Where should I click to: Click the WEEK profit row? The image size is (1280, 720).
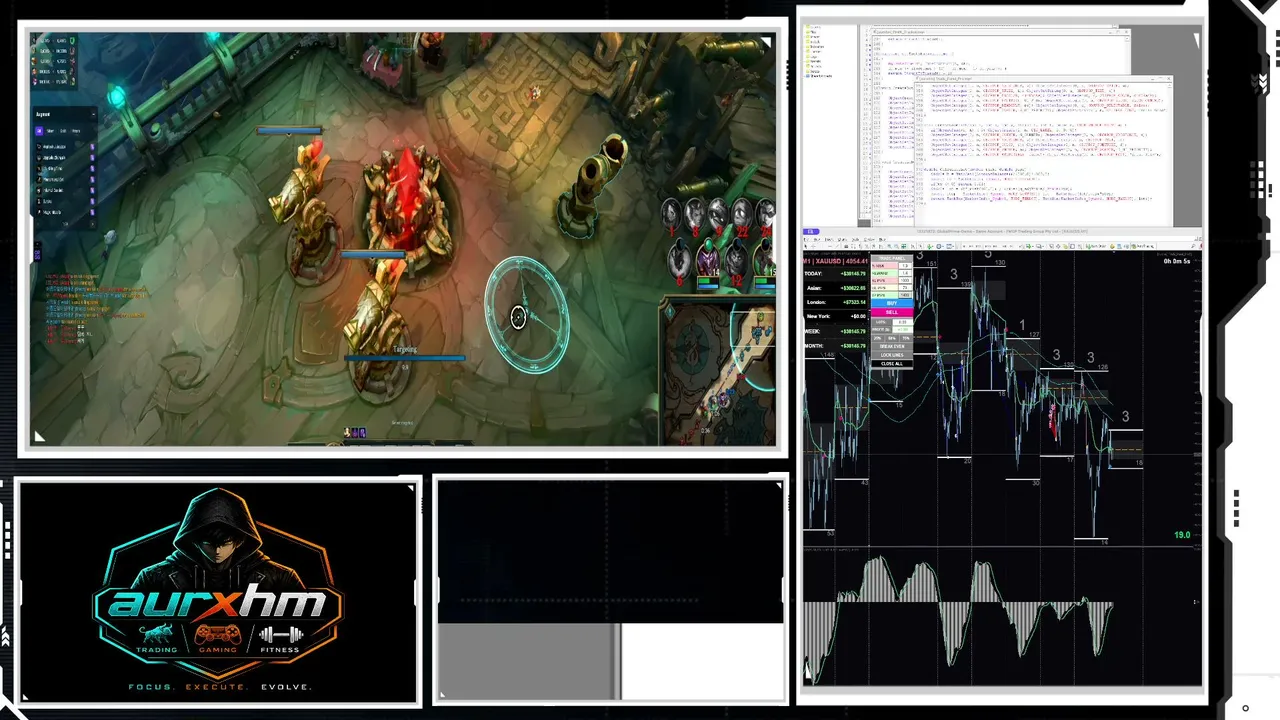[x=835, y=331]
